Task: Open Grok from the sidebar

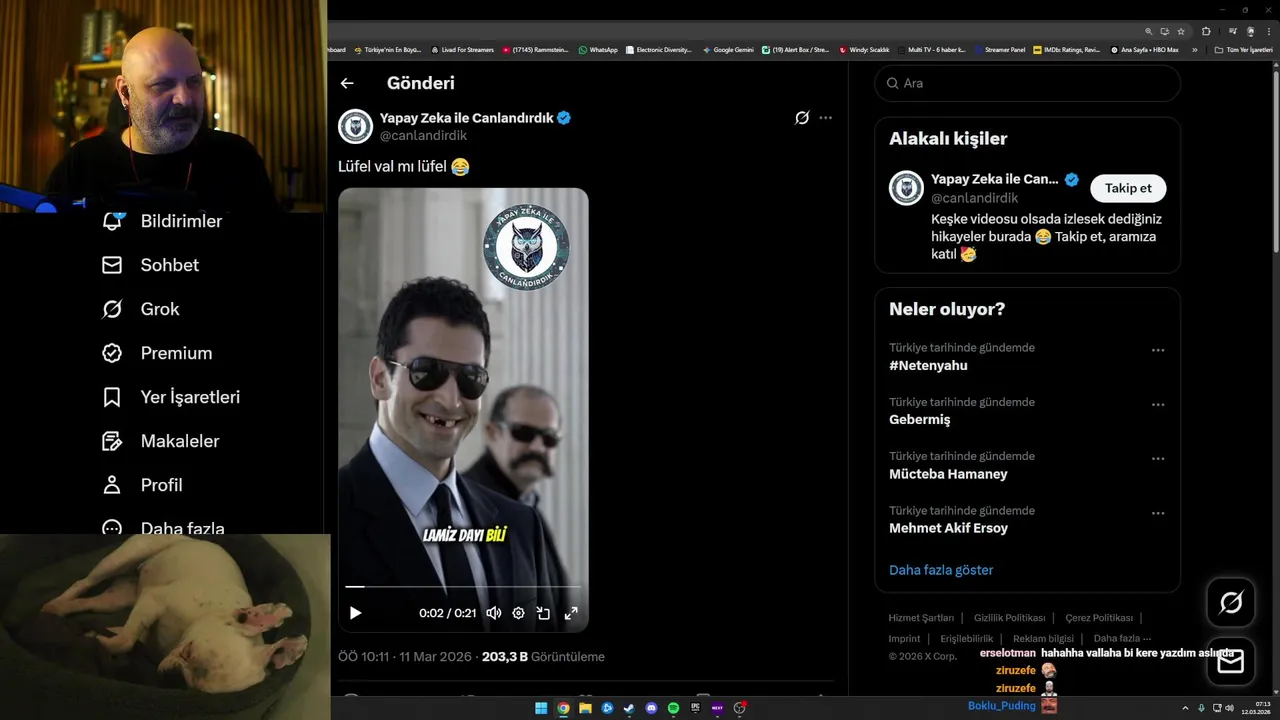Action: [141, 309]
